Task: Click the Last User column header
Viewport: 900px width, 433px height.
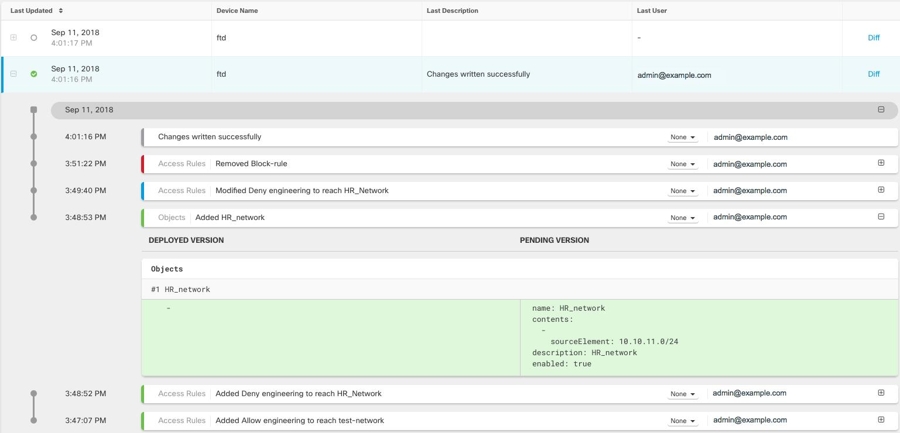Action: (x=652, y=11)
